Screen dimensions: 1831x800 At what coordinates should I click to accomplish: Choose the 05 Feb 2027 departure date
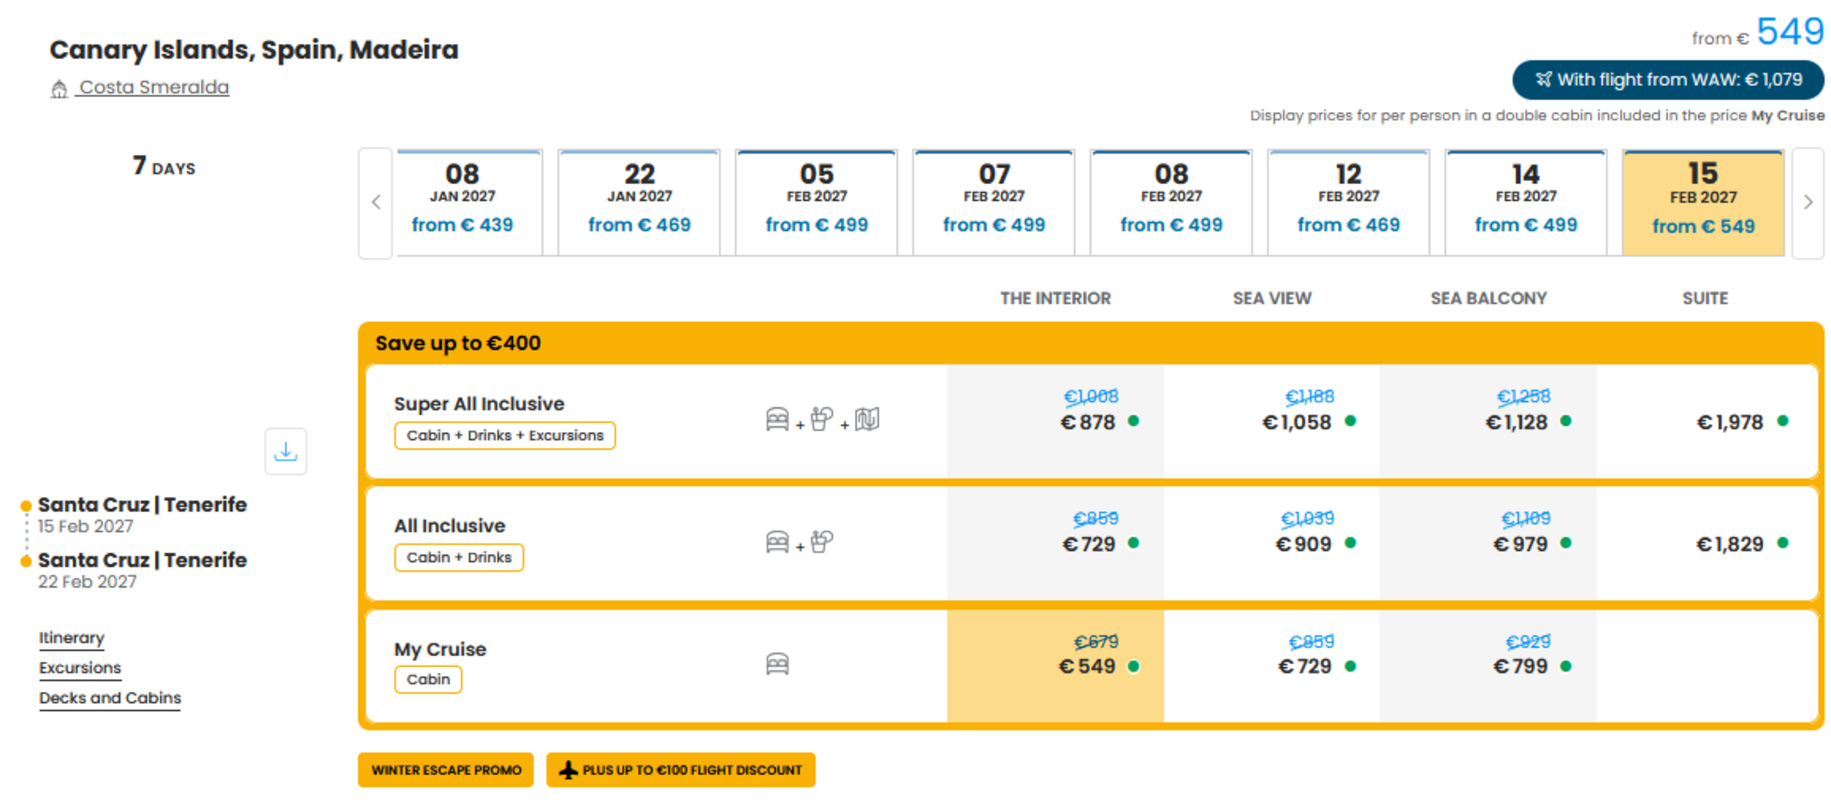coord(816,203)
